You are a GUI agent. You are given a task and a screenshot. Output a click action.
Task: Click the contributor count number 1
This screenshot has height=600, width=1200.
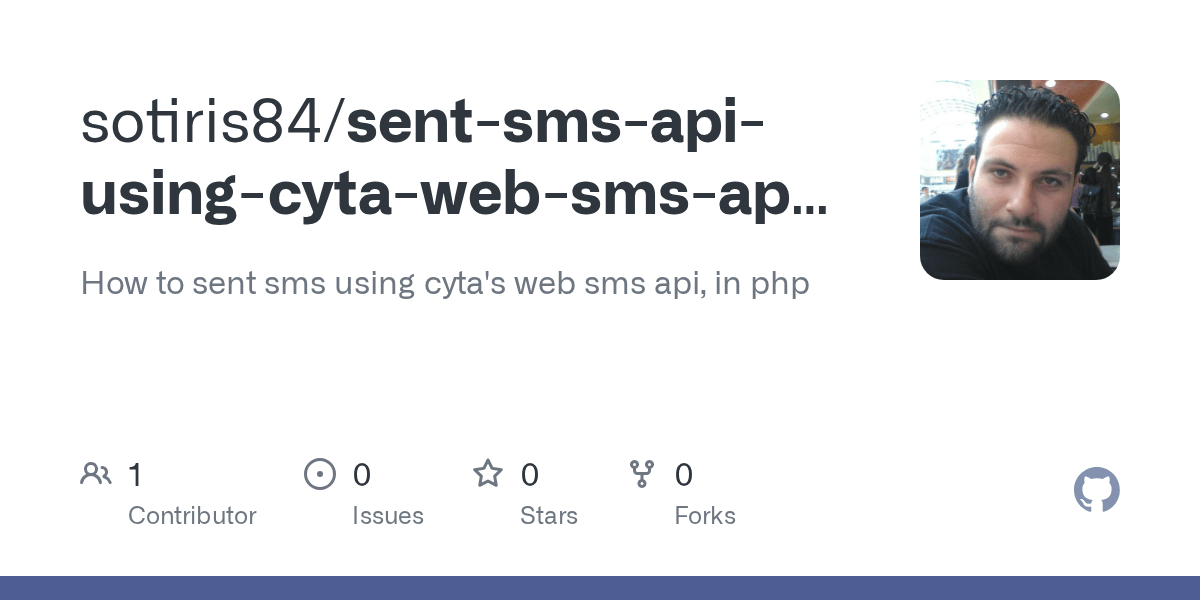tap(135, 474)
